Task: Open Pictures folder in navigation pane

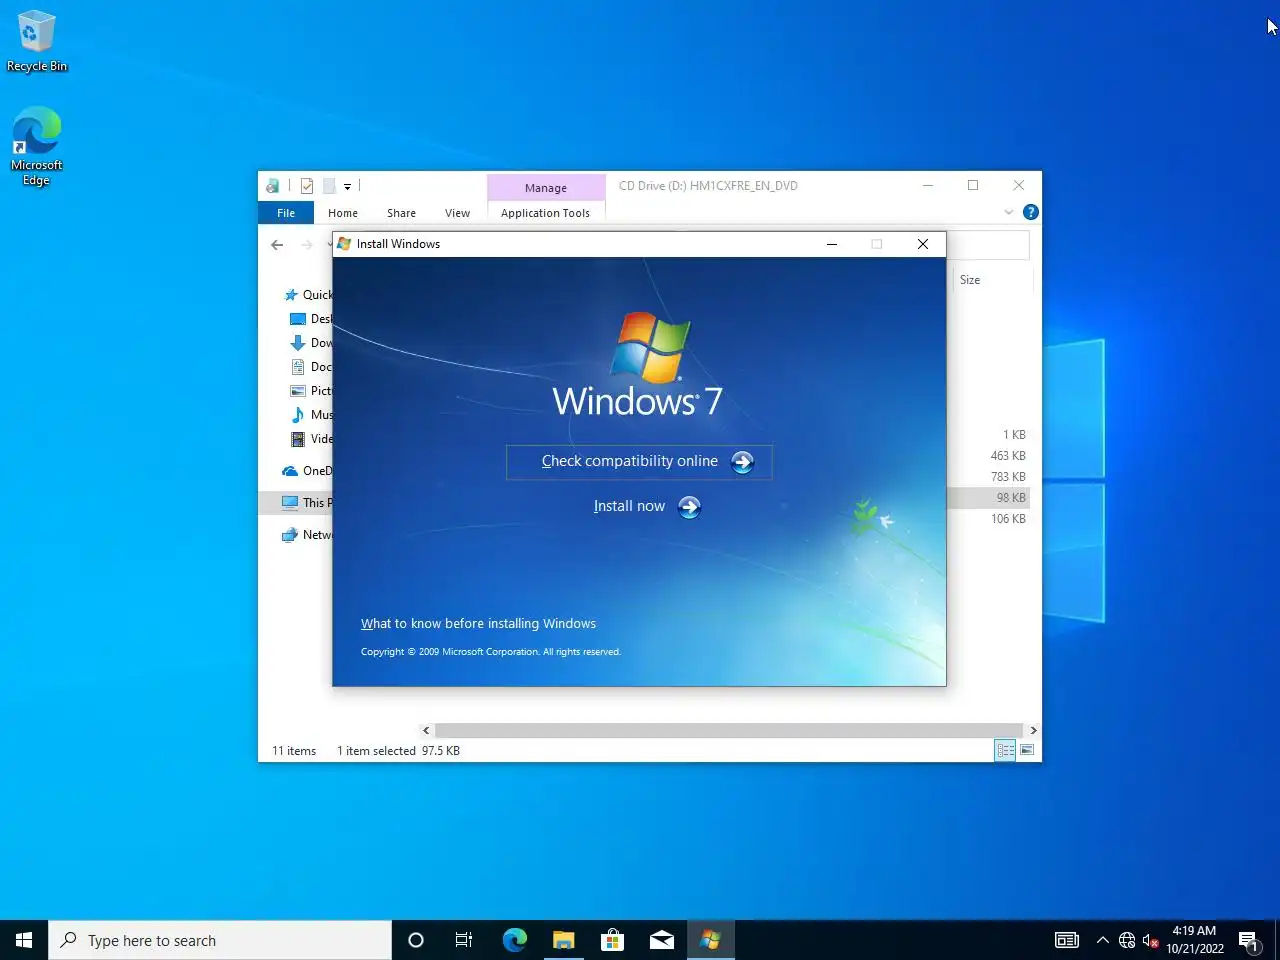Action: (311, 391)
